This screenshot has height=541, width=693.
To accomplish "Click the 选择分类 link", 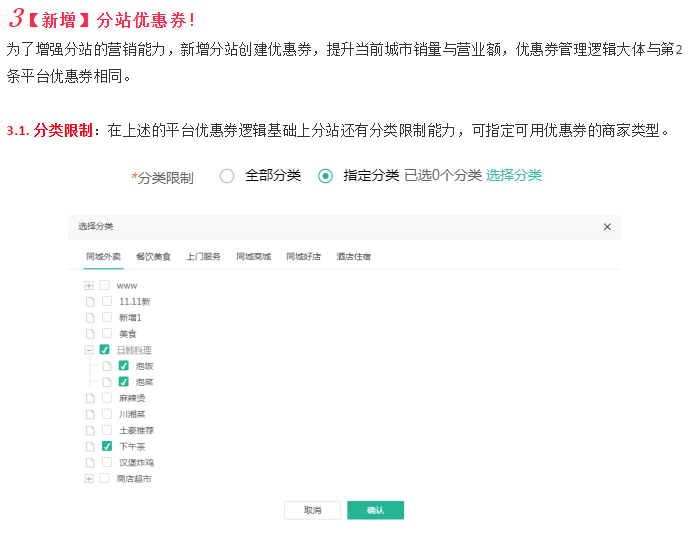I will (514, 176).
